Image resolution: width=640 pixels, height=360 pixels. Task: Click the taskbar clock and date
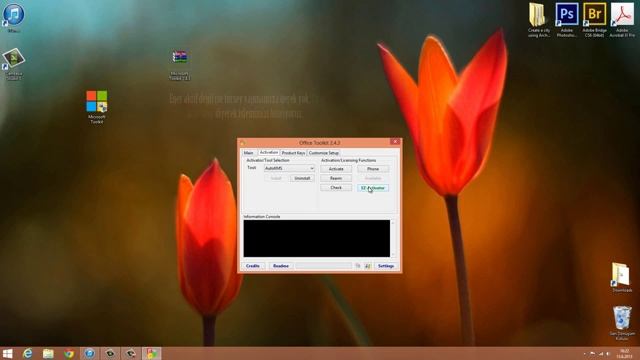click(624, 354)
